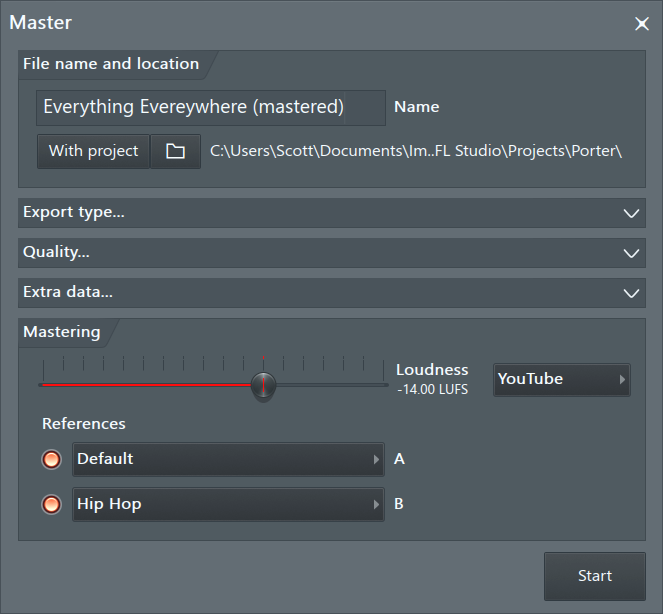Click the Export type chevron arrow

click(630, 213)
